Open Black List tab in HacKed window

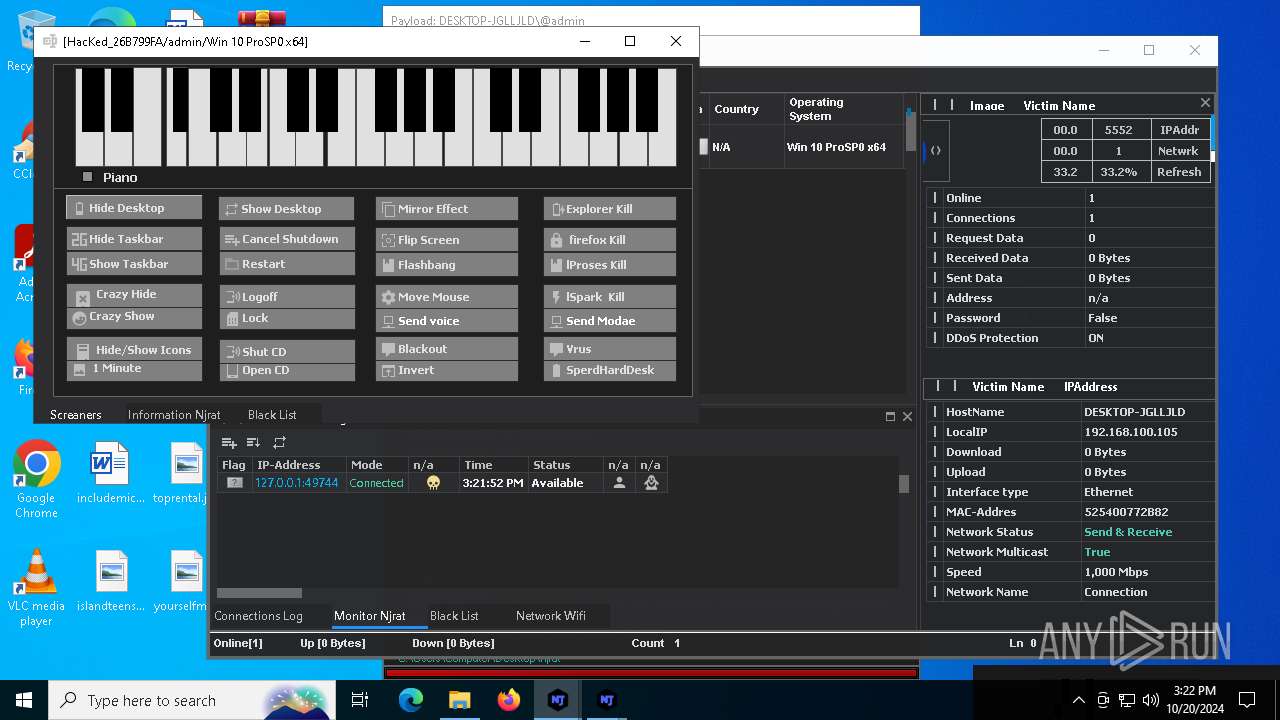[272, 414]
